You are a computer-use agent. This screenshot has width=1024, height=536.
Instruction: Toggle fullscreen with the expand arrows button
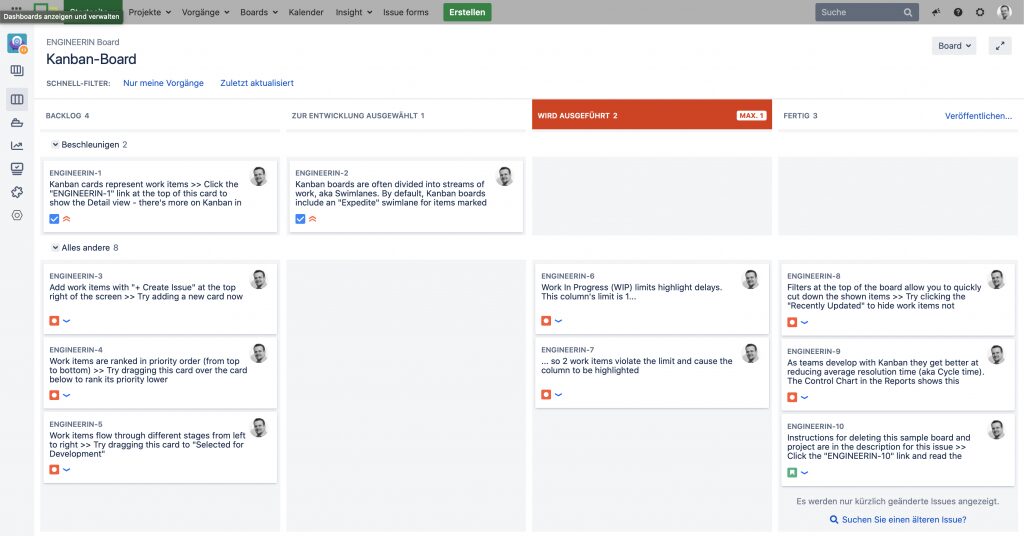point(1000,46)
